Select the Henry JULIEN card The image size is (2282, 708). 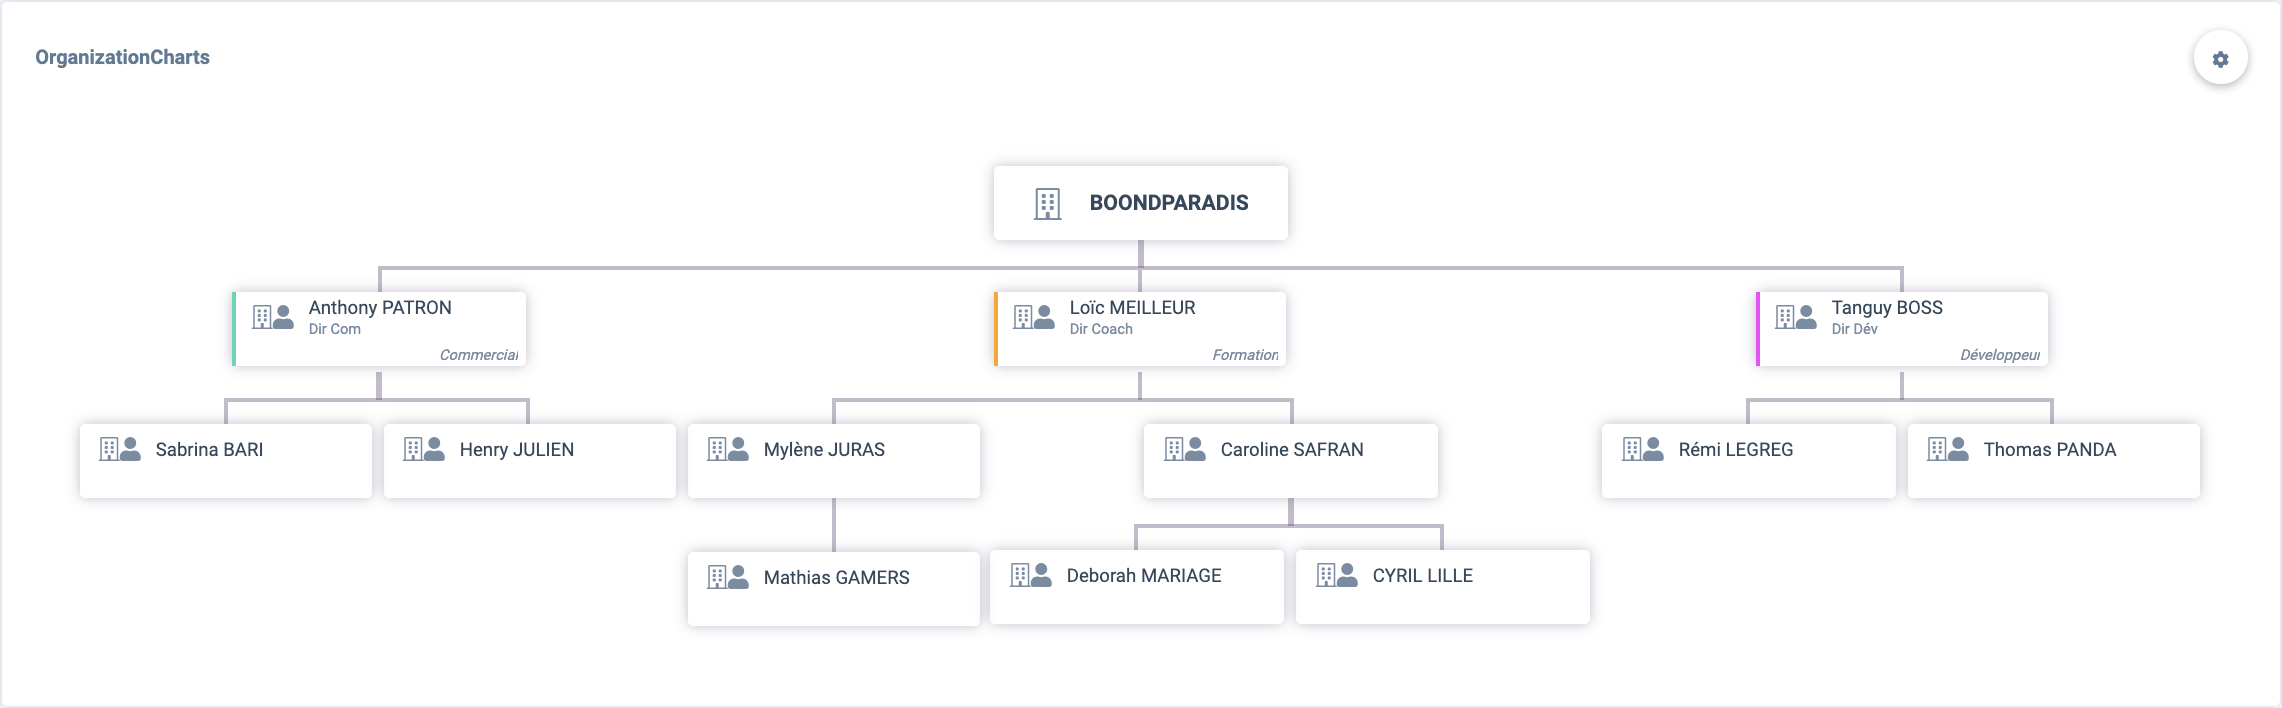click(x=530, y=461)
